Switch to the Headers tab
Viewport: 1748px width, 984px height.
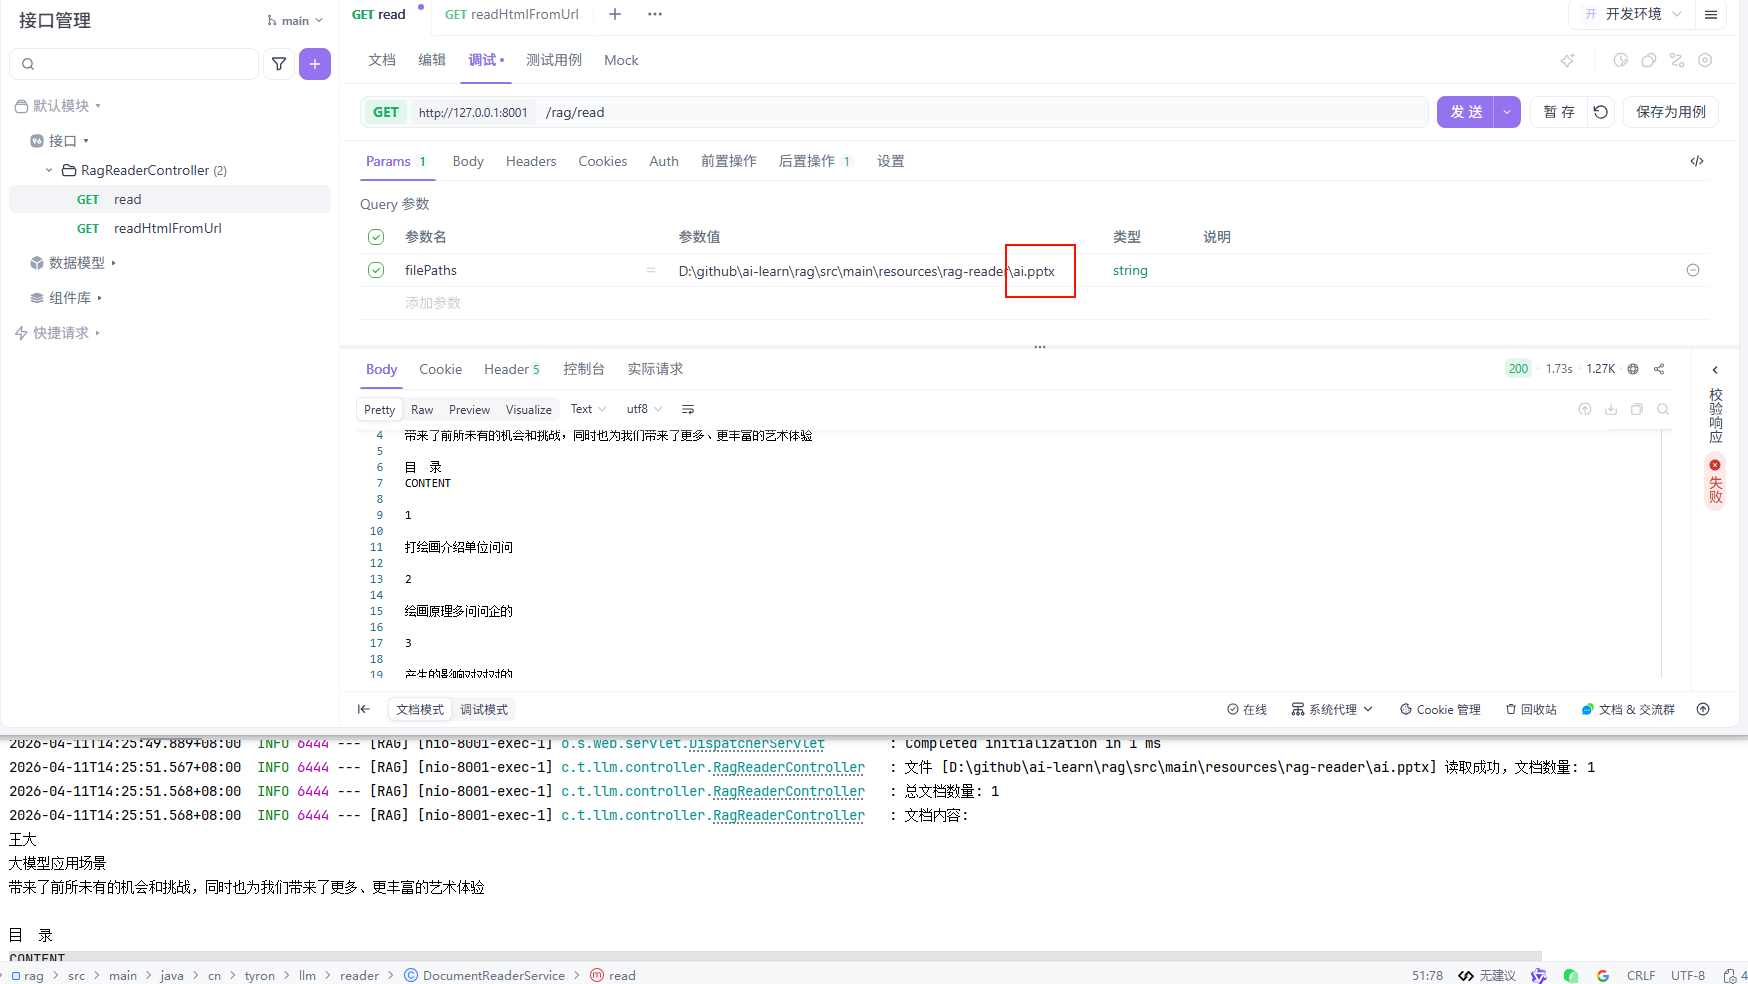click(530, 161)
